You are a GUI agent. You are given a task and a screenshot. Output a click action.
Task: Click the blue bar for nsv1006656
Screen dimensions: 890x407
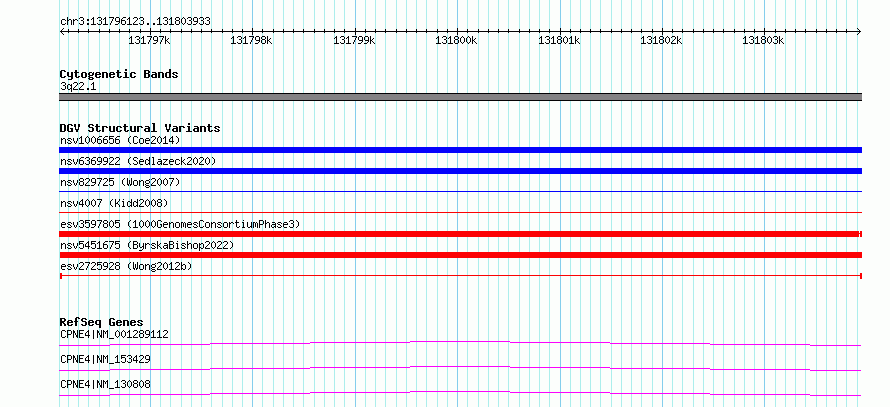pos(460,150)
